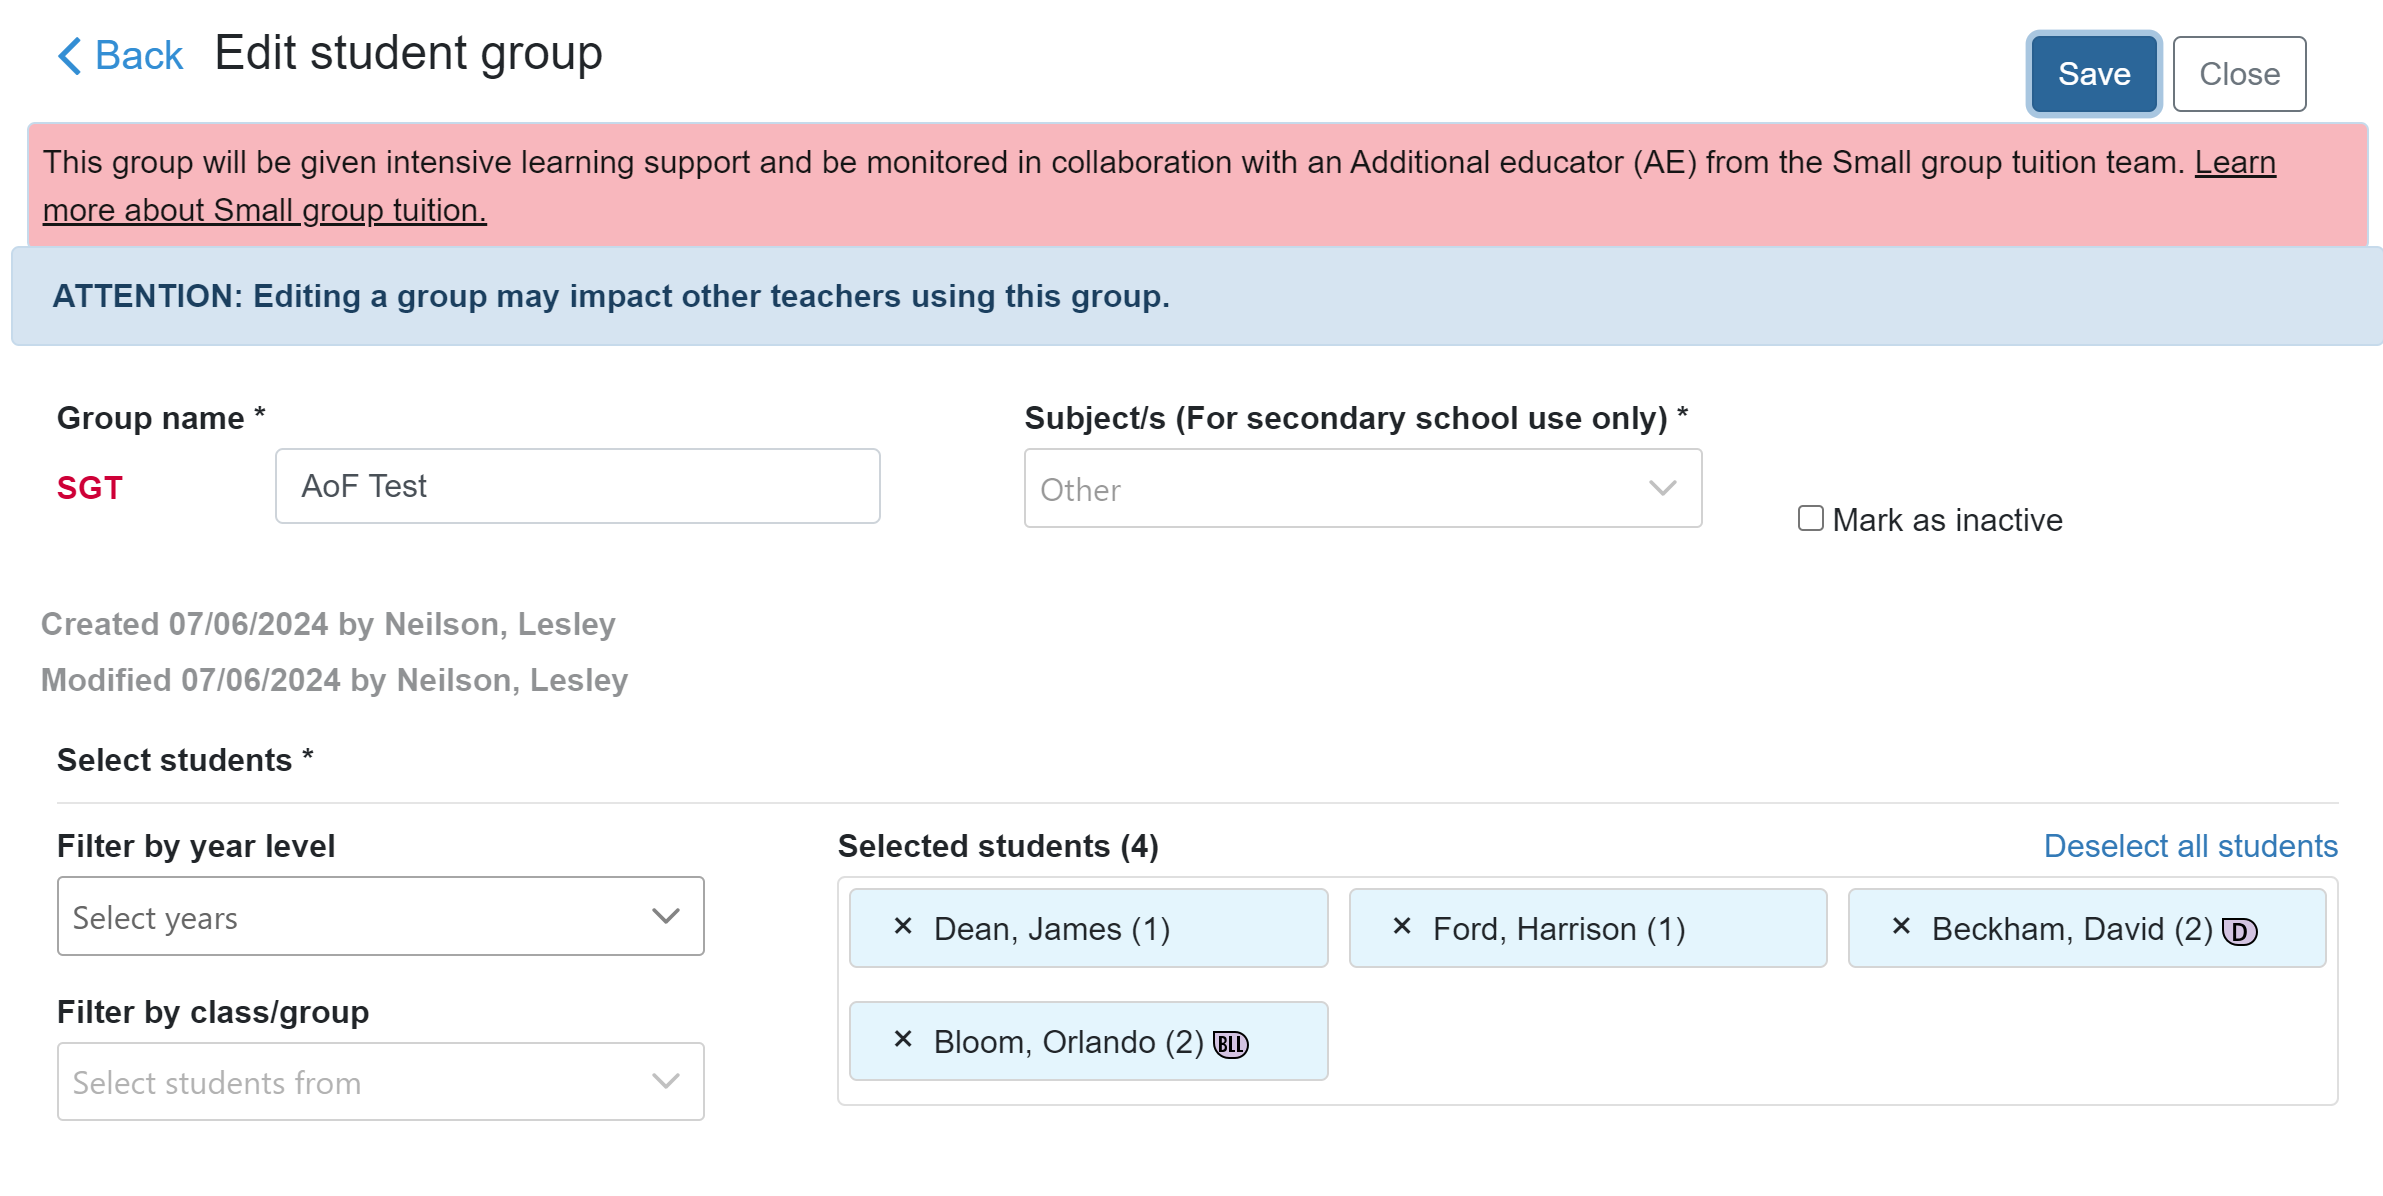This screenshot has height=1196, width=2383.
Task: Remove Dean, James with X icon
Action: tap(902, 927)
